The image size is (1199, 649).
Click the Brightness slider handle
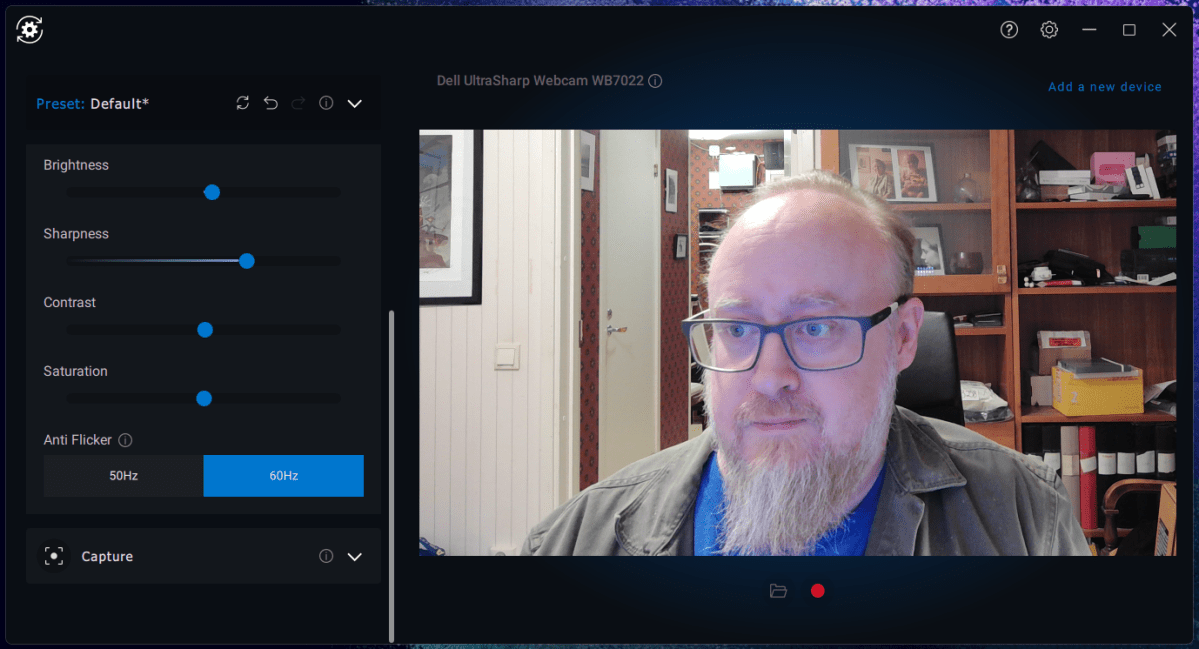coord(212,192)
